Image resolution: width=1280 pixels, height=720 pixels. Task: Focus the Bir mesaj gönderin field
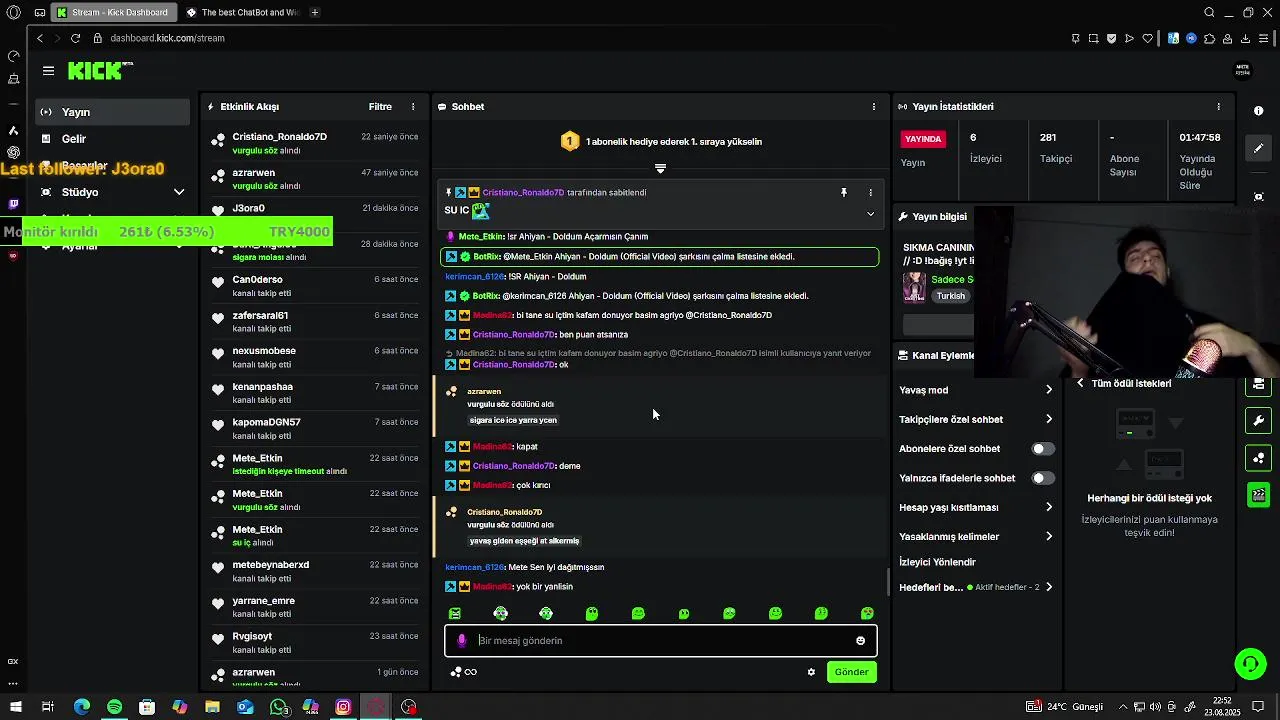click(x=660, y=641)
